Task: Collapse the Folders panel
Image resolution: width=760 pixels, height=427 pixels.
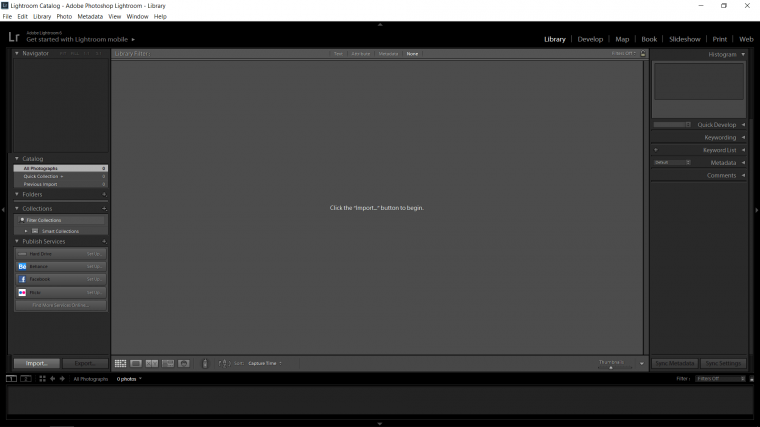Action: click(16, 194)
